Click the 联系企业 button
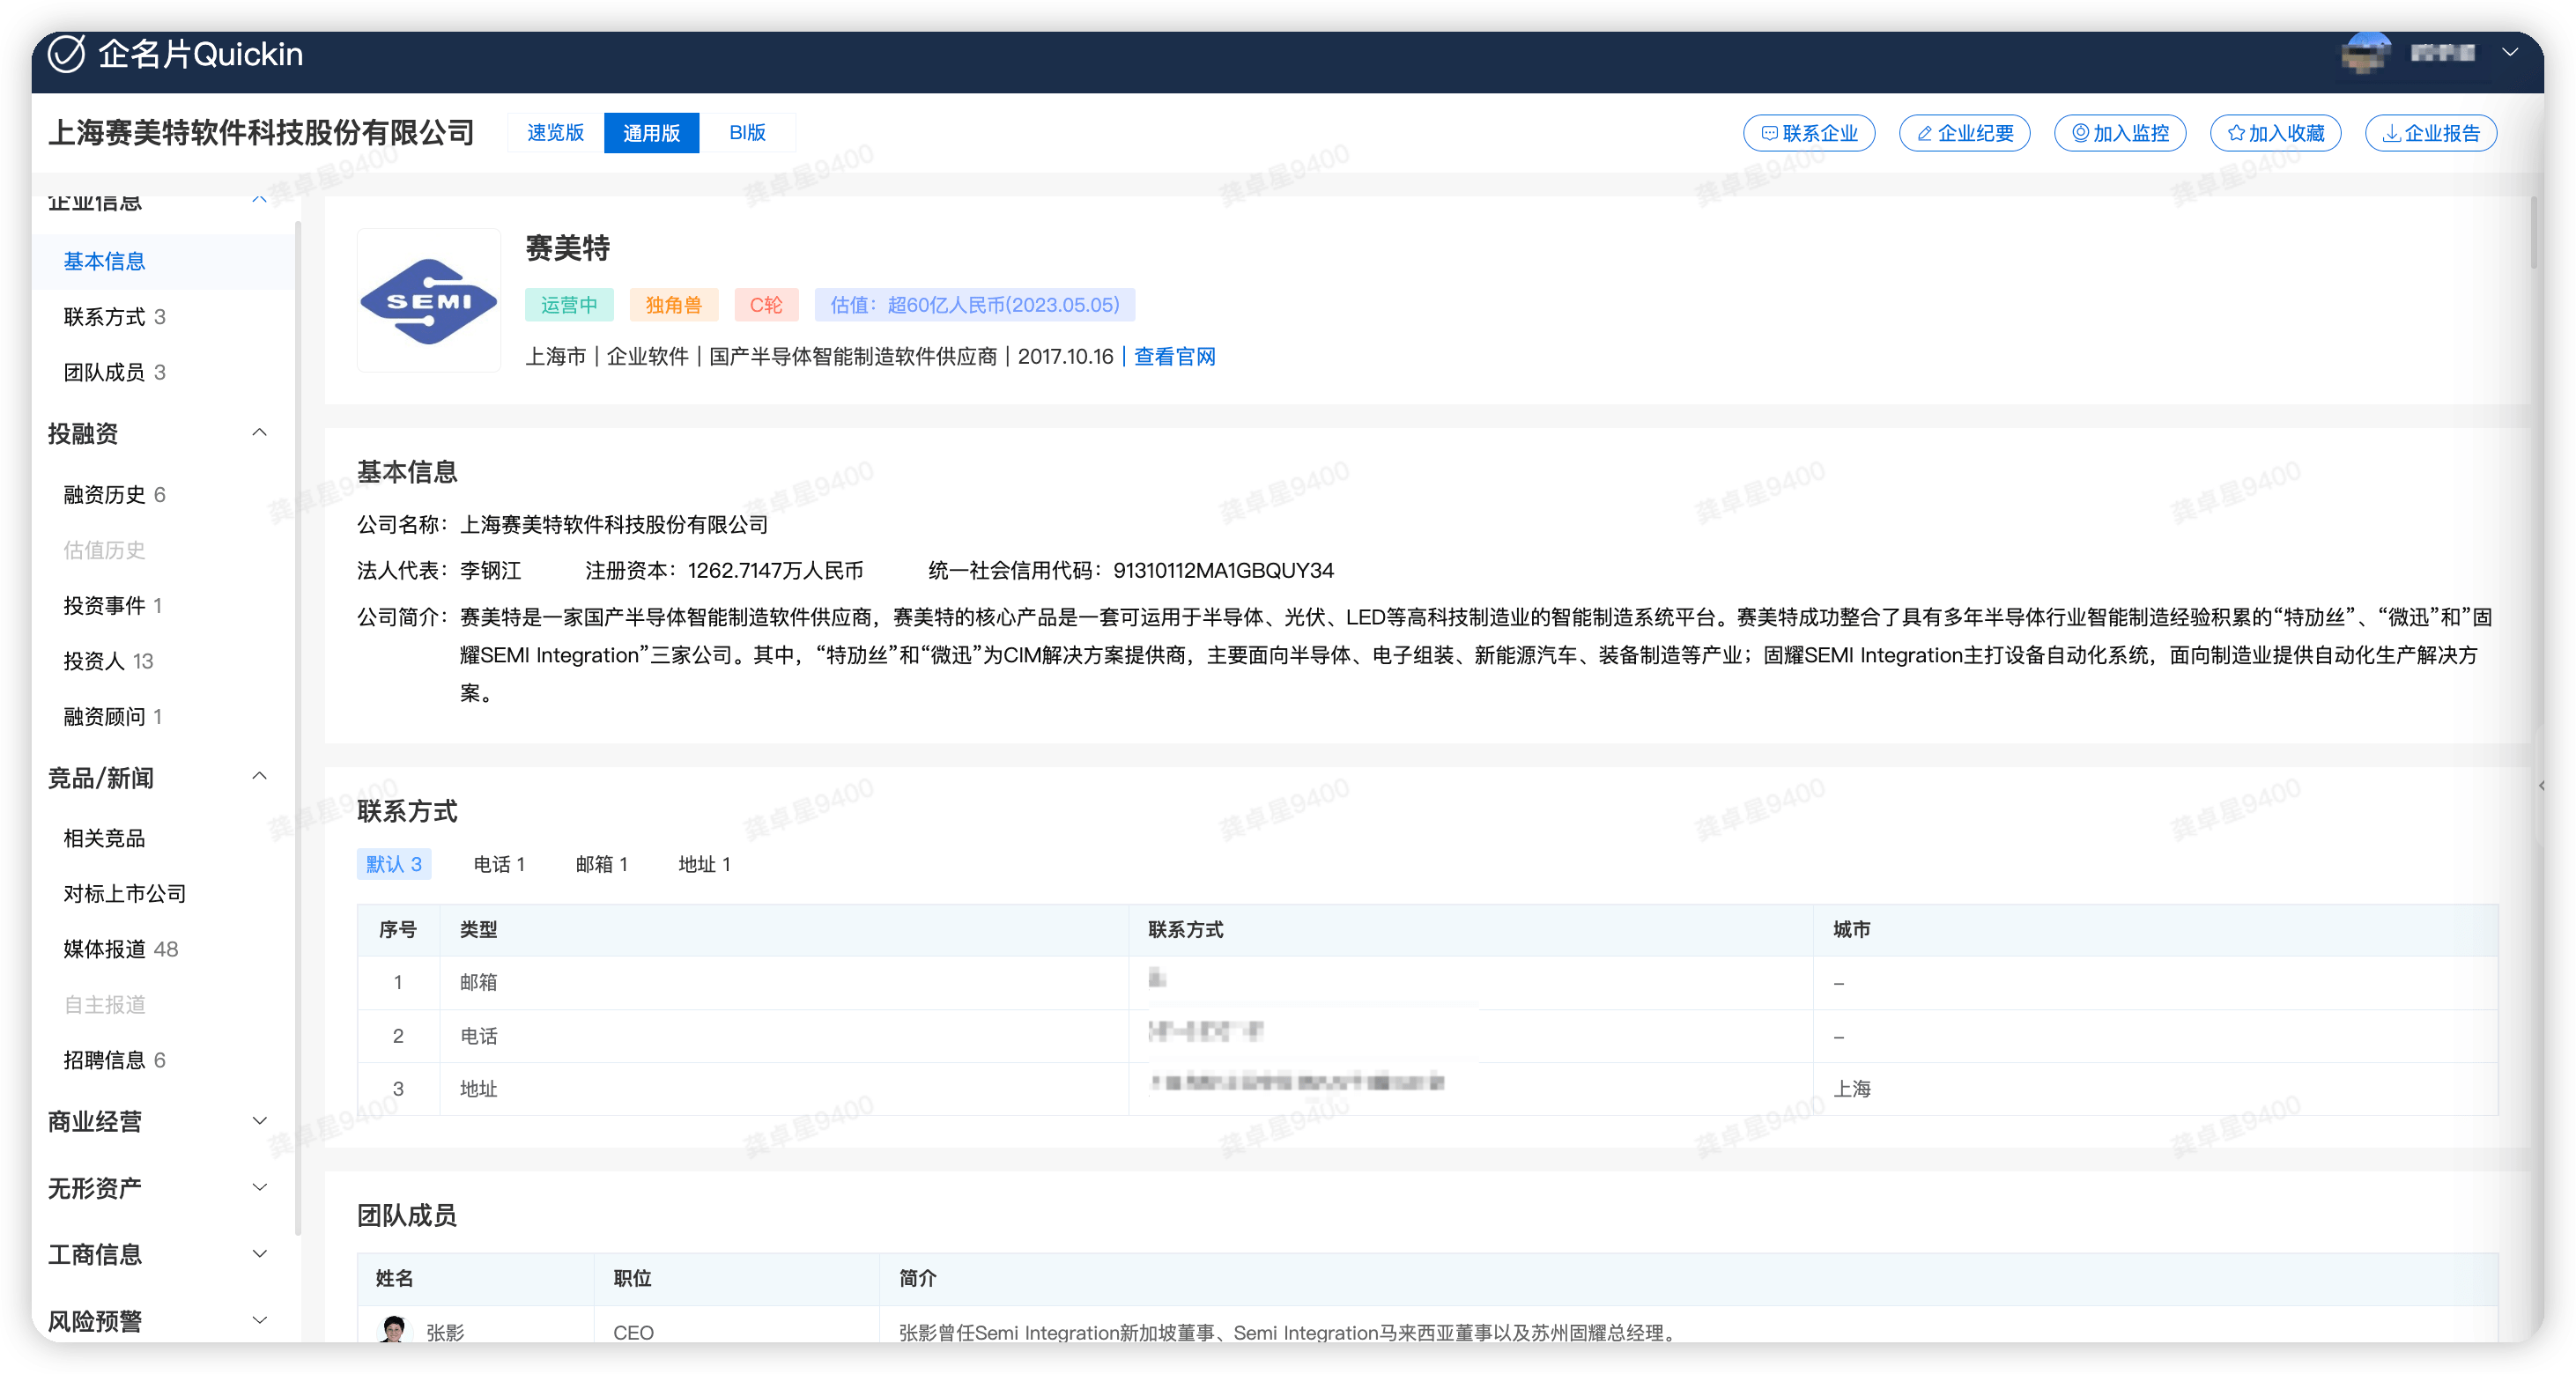The width and height of the screenshot is (2576, 1374). tap(1809, 133)
